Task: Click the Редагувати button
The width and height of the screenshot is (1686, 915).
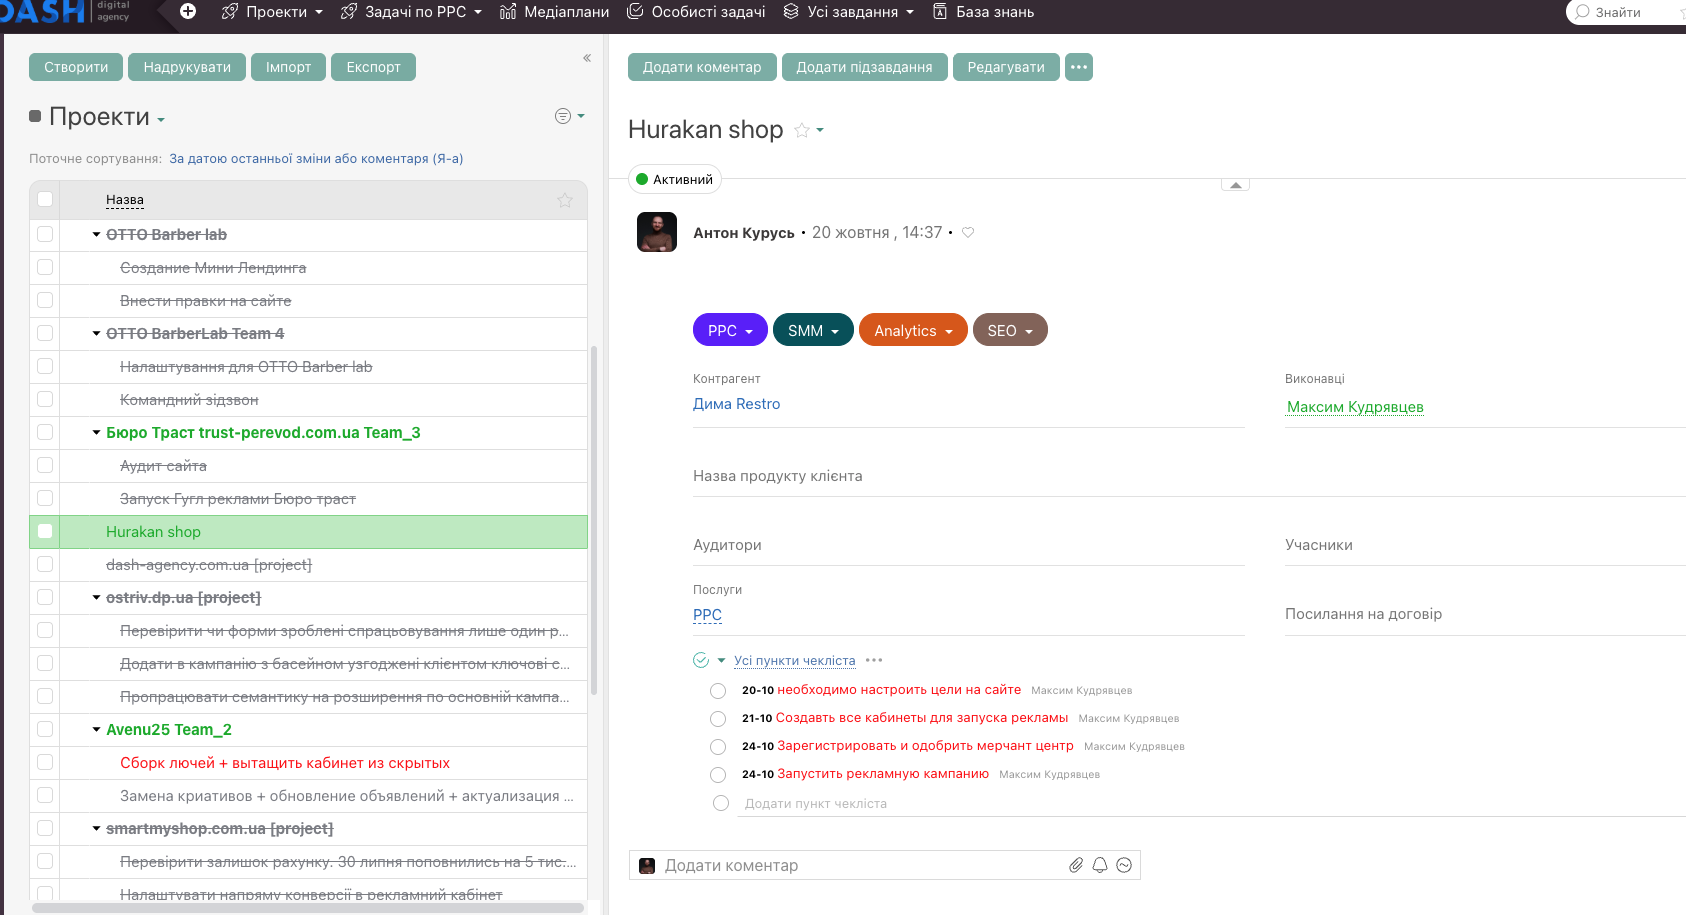Action: tap(1006, 67)
